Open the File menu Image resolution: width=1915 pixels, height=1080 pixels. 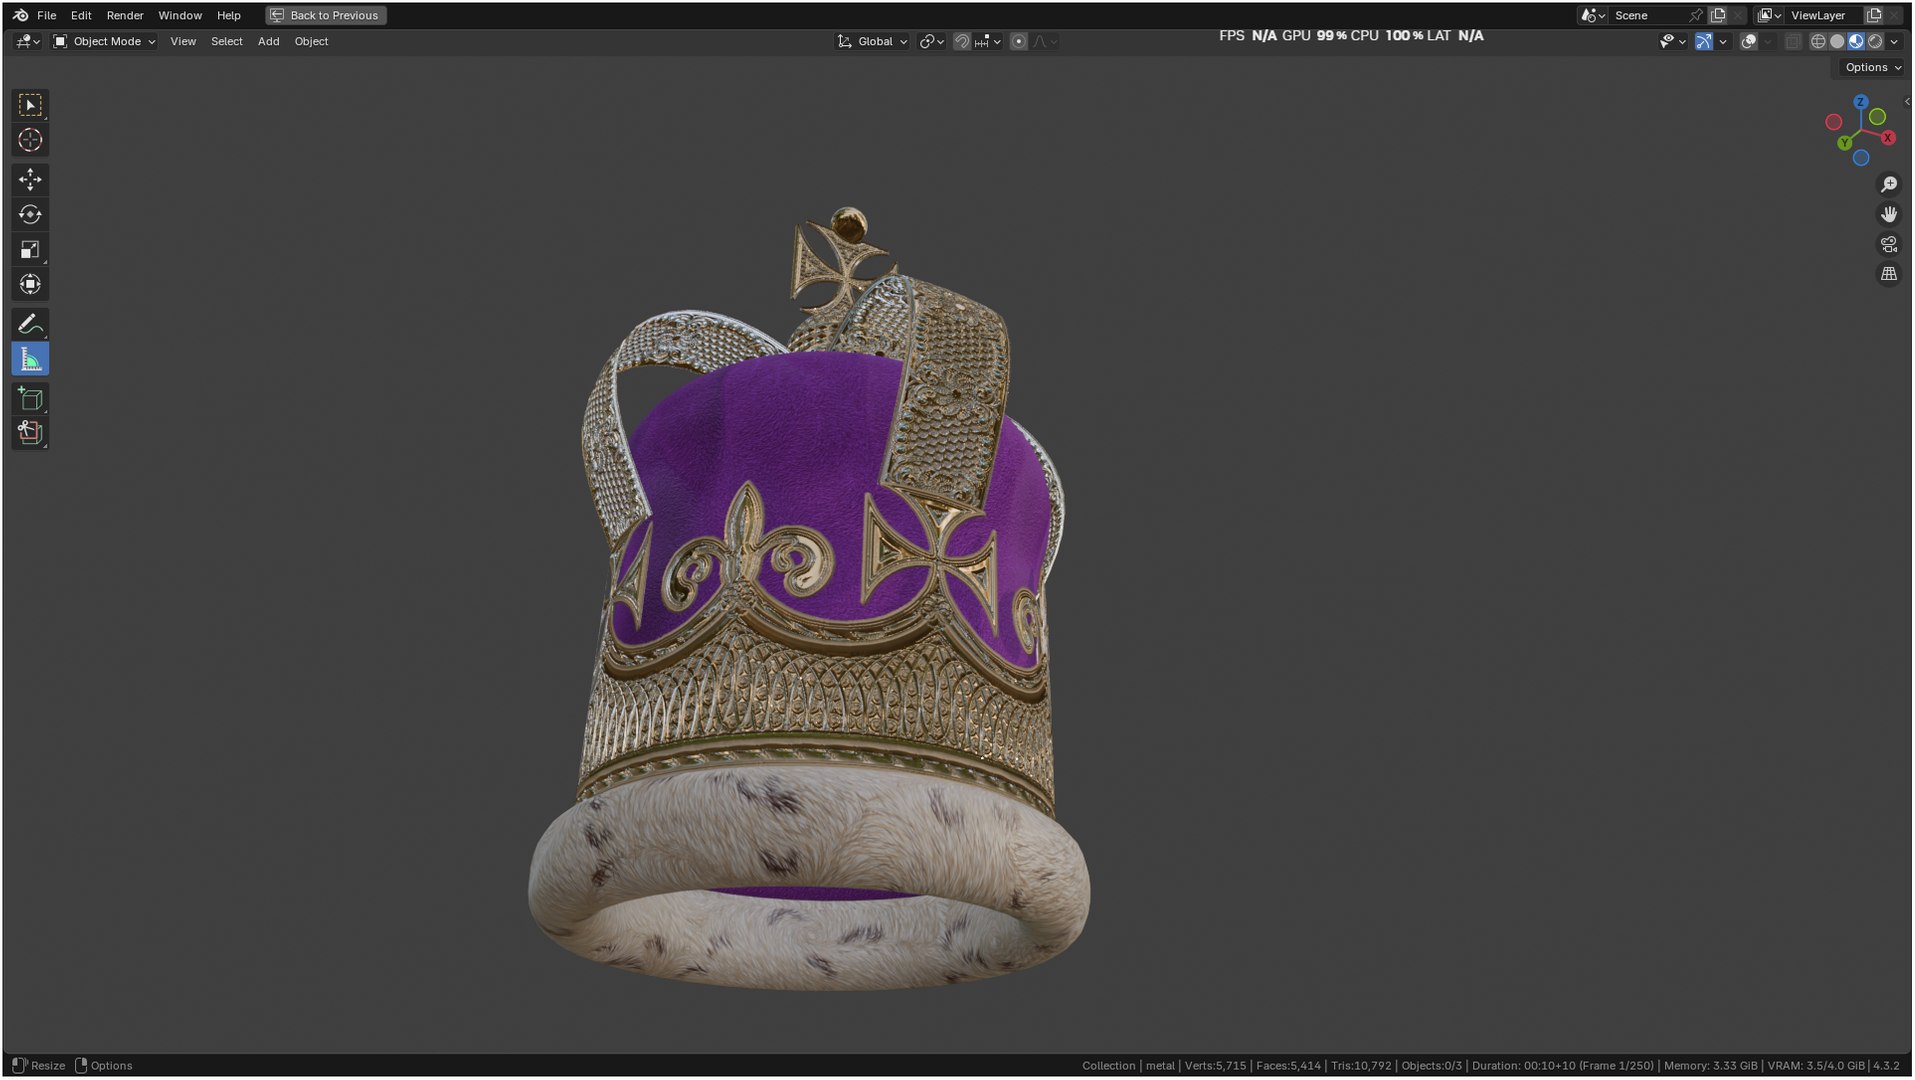point(47,15)
